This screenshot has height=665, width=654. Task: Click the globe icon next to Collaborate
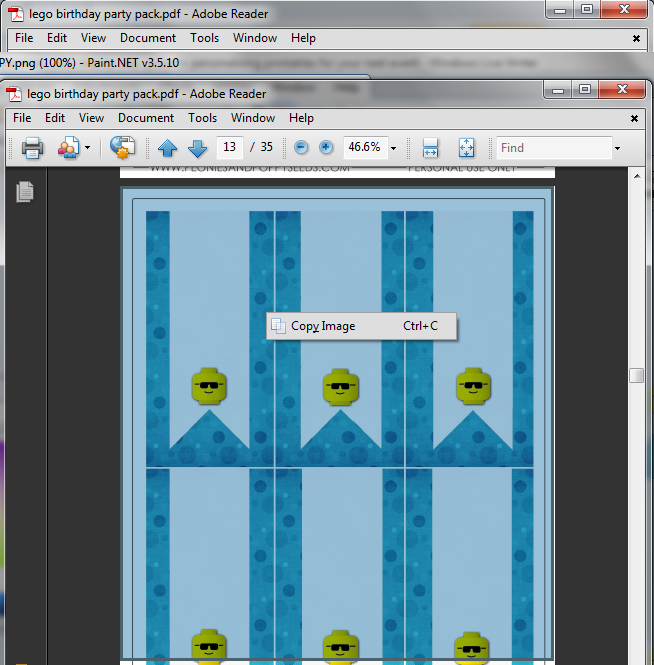pyautogui.click(x=122, y=148)
